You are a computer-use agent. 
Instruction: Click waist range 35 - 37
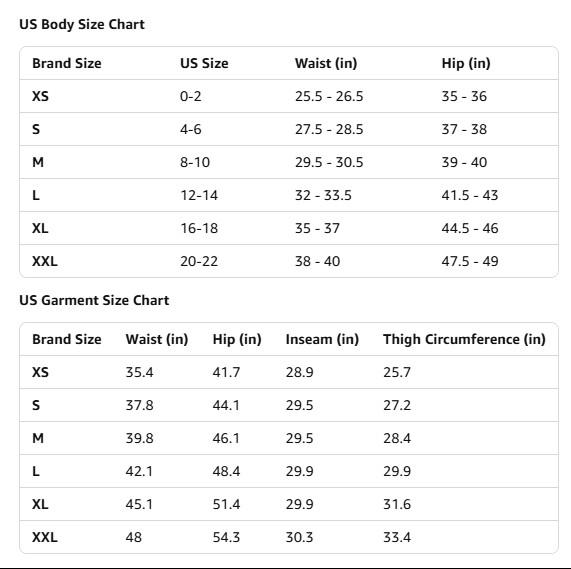click(x=317, y=228)
